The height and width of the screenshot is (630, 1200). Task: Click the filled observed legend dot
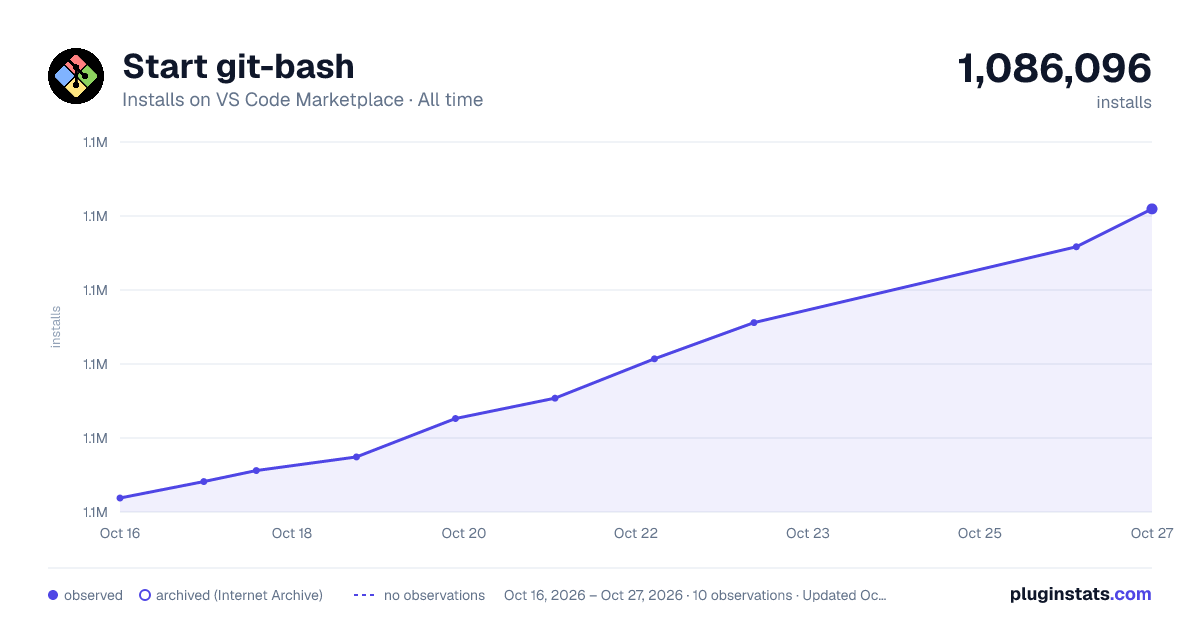[x=53, y=595]
